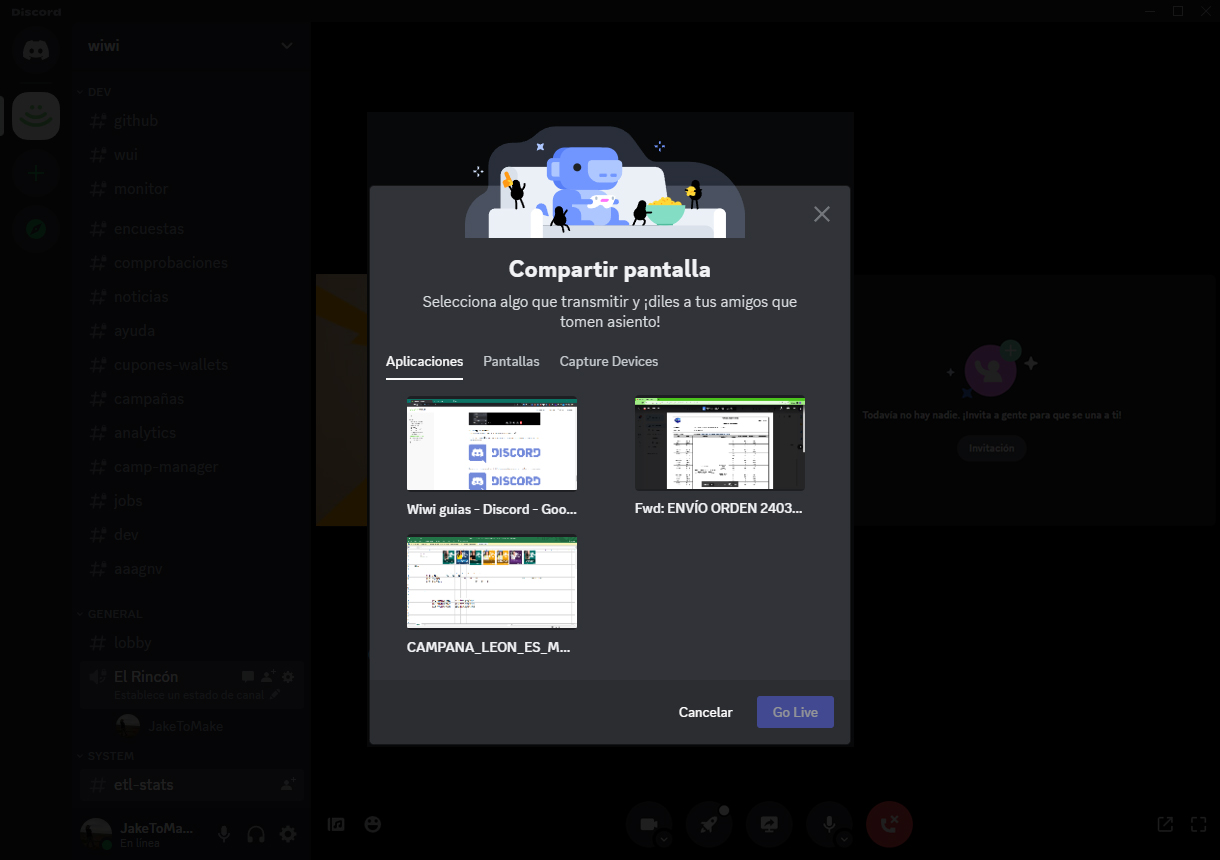Open the explore discoverable servers compass icon

coord(36,229)
